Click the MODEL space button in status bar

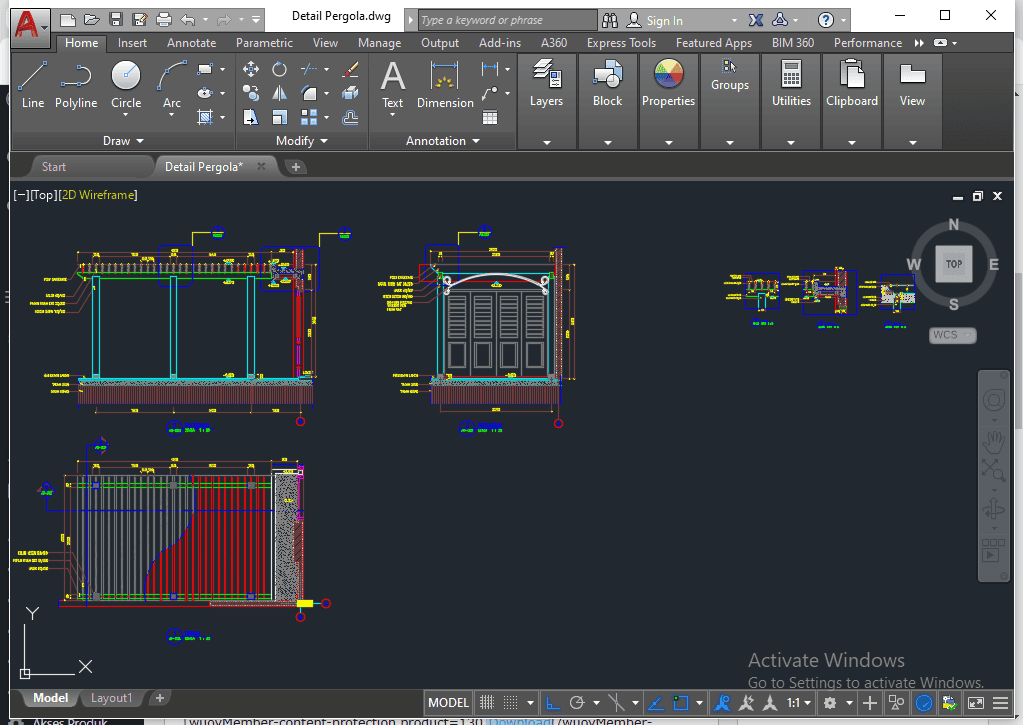pos(448,703)
